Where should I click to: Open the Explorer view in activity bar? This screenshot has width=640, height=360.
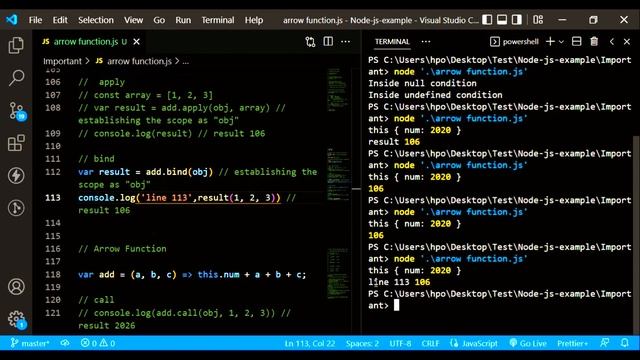tap(16, 45)
